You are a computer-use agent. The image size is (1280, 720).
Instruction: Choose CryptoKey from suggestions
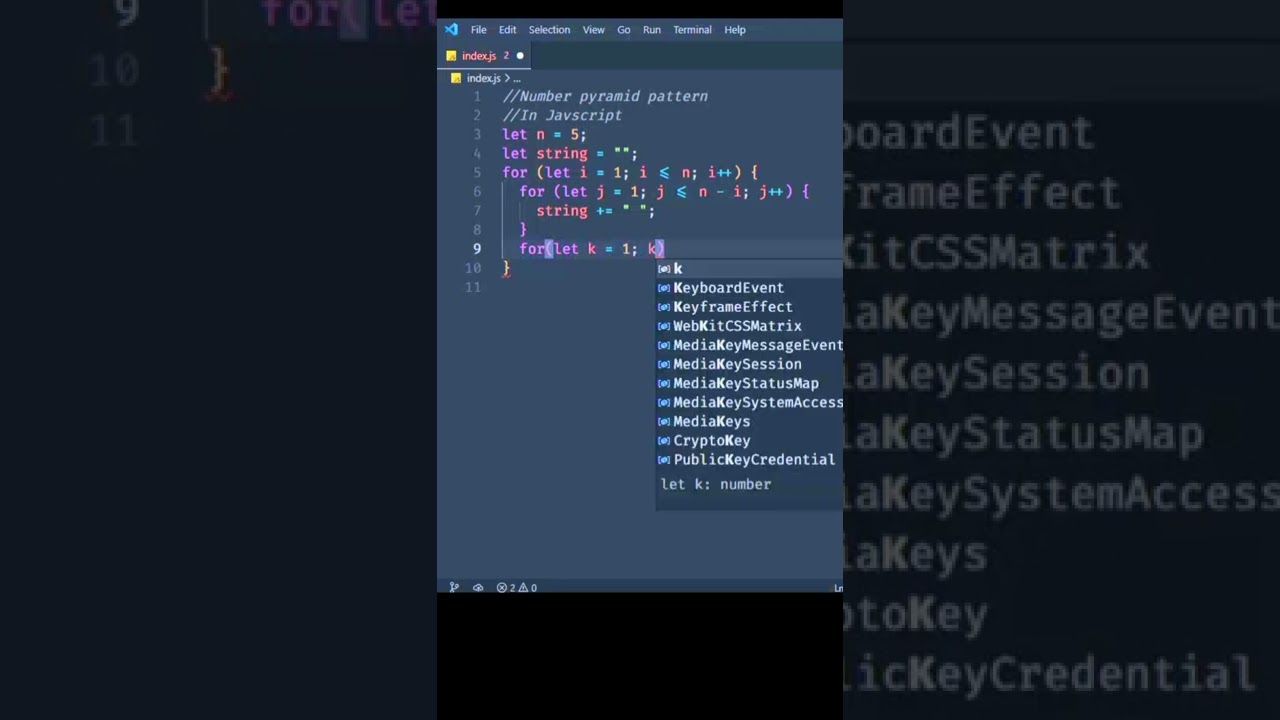(x=749, y=440)
